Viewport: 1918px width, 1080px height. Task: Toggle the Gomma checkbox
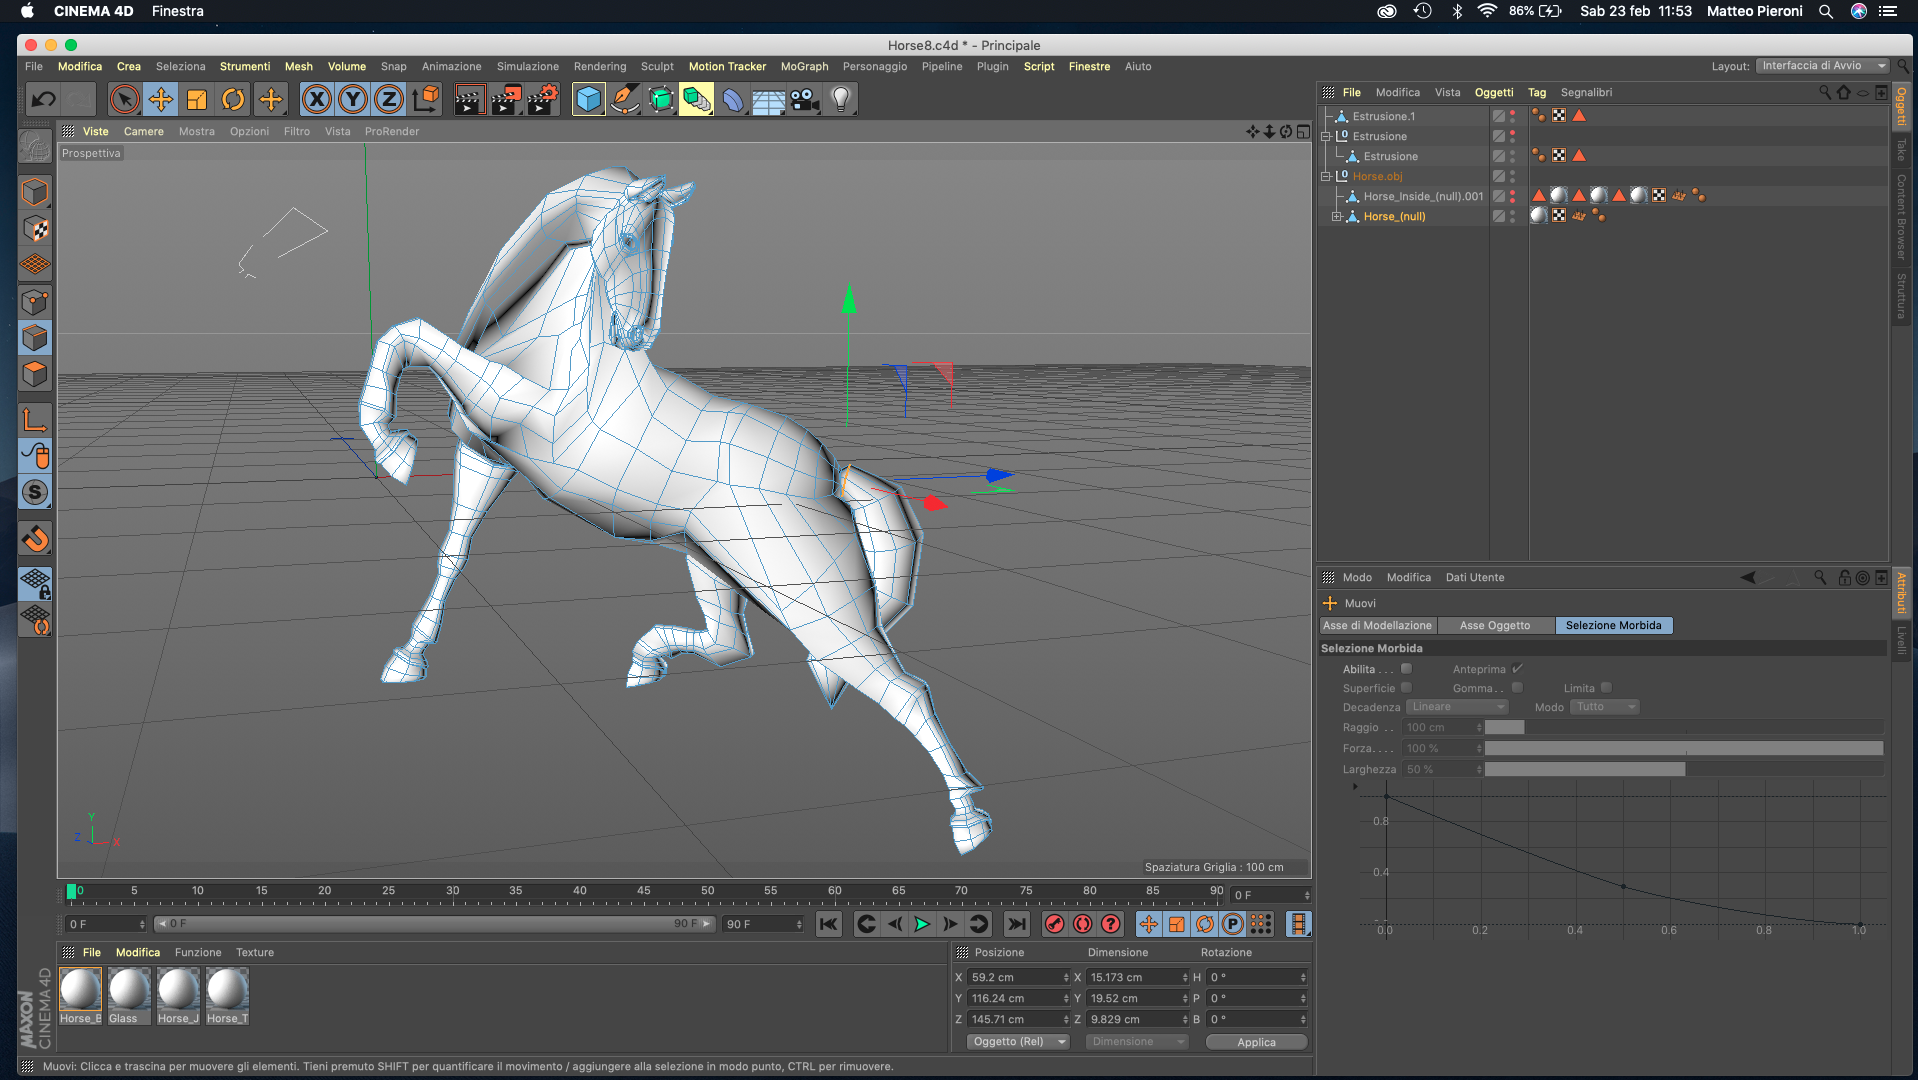click(x=1517, y=687)
